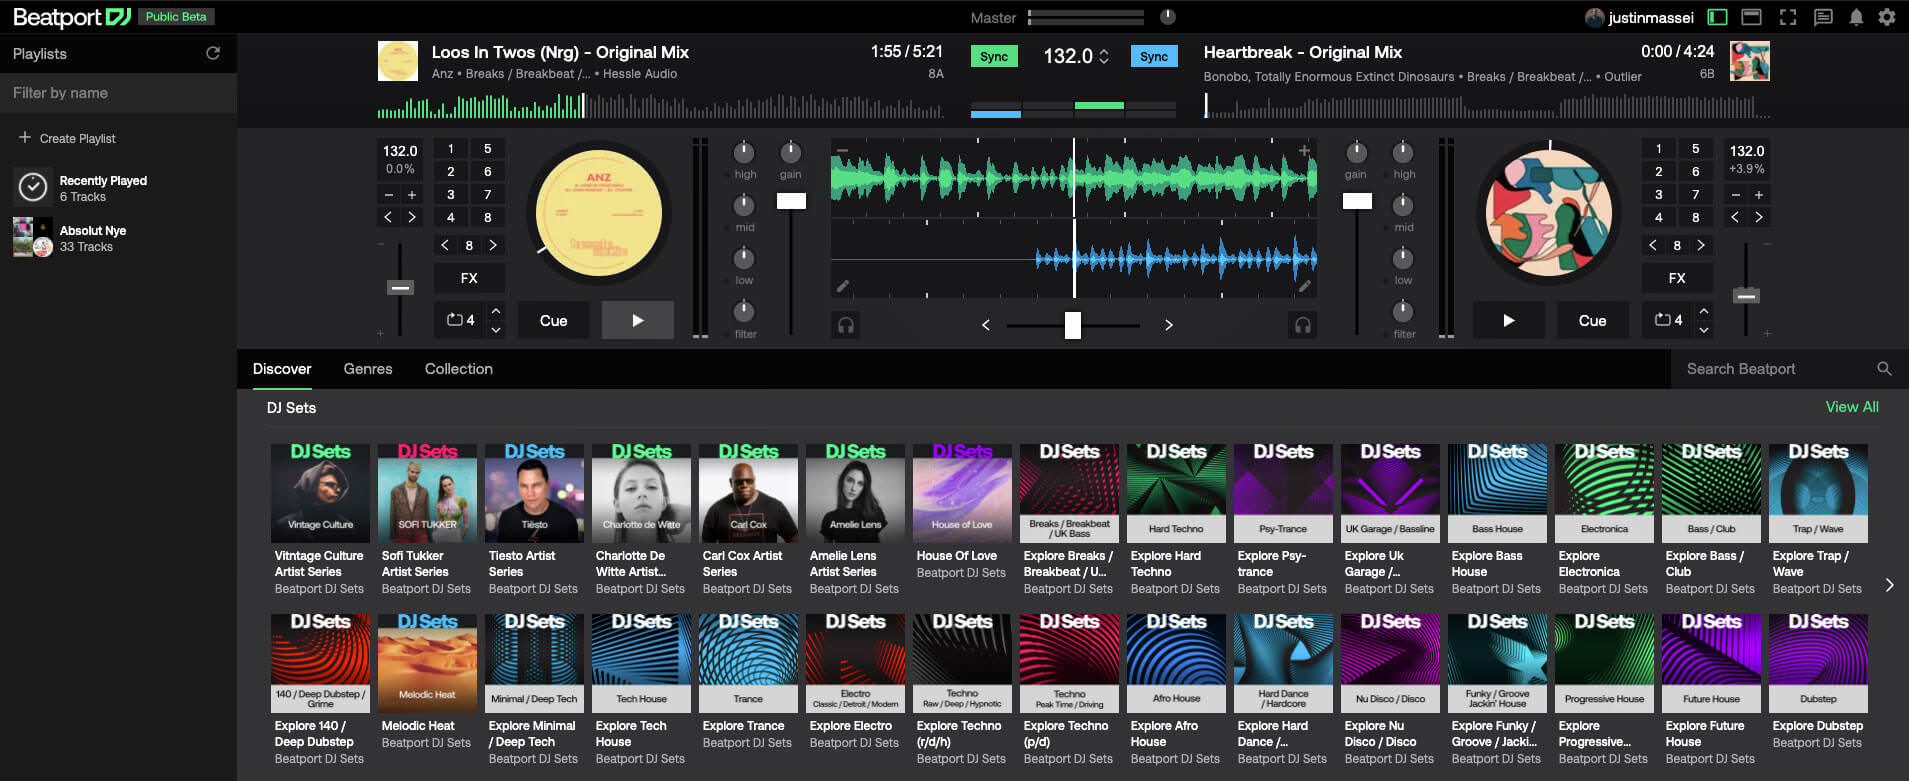Trigger hot cue 8 on right deck
The image size is (1909, 781).
click(1695, 217)
